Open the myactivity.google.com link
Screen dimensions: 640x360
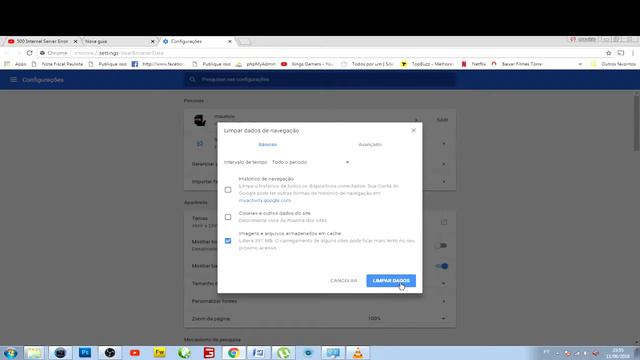click(x=265, y=200)
